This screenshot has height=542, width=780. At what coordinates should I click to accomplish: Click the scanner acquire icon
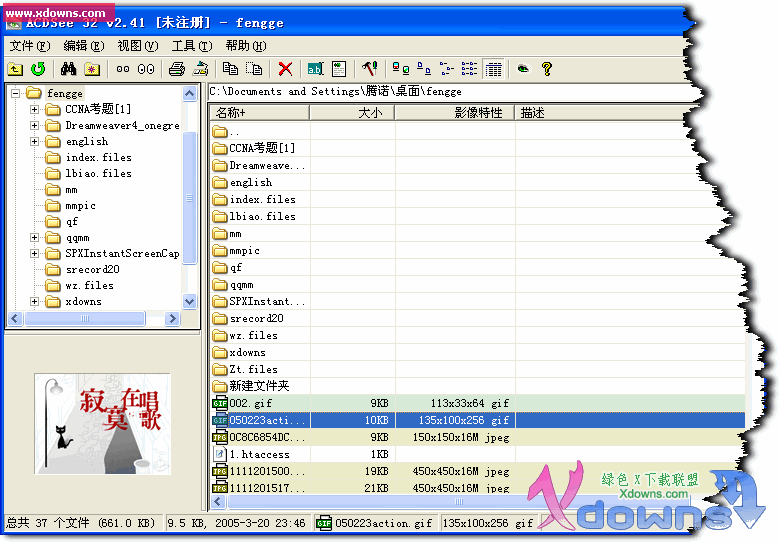[201, 69]
